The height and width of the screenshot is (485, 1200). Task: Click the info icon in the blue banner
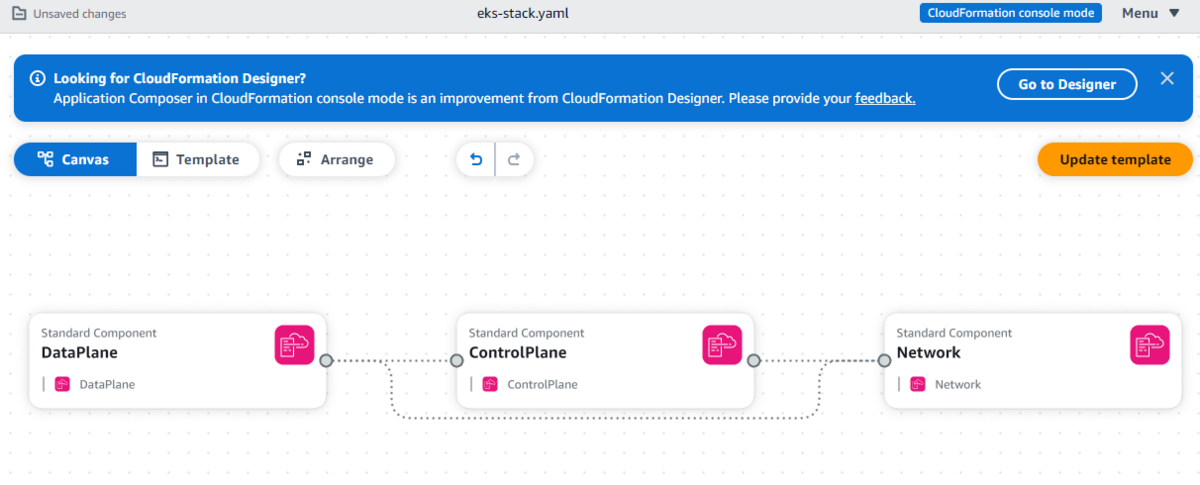[37, 78]
